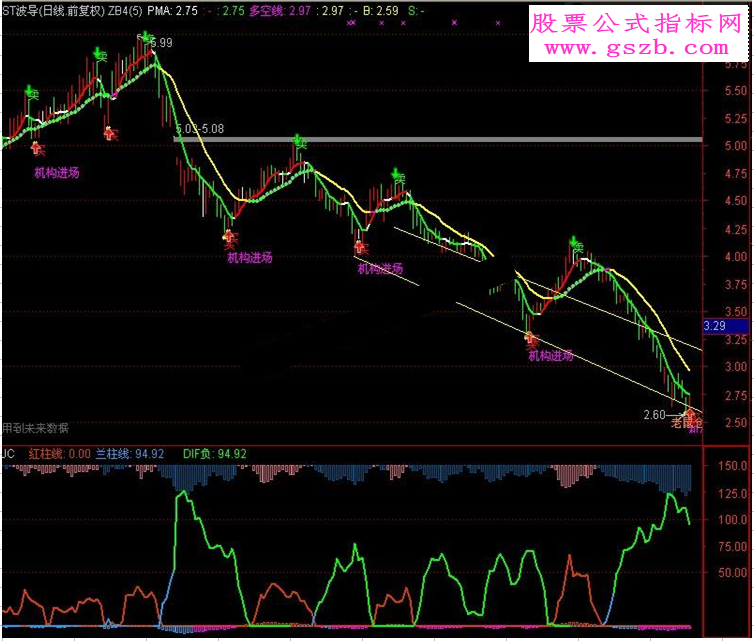Click the 100.0 value on the lower axis

[732, 520]
